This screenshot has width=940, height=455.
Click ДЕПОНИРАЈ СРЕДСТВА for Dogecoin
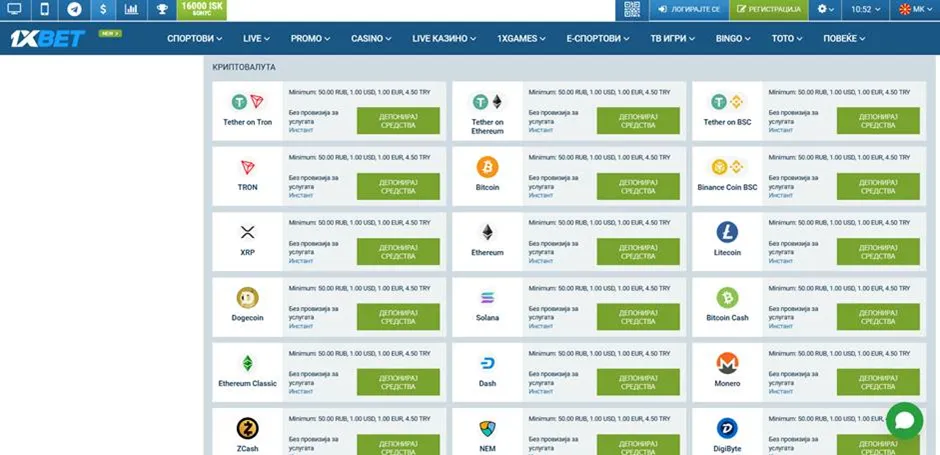[398, 317]
